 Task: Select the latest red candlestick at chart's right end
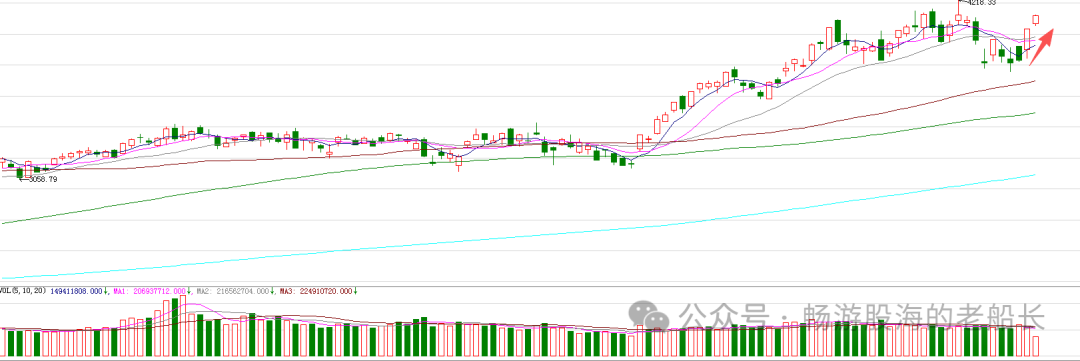click(x=1035, y=20)
